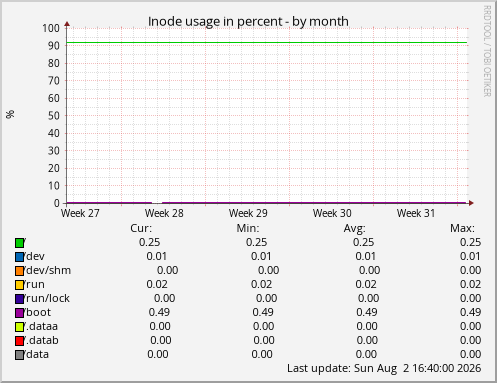Click the '/.dataa' legend label
This screenshot has height=383, width=497.
click(41, 326)
